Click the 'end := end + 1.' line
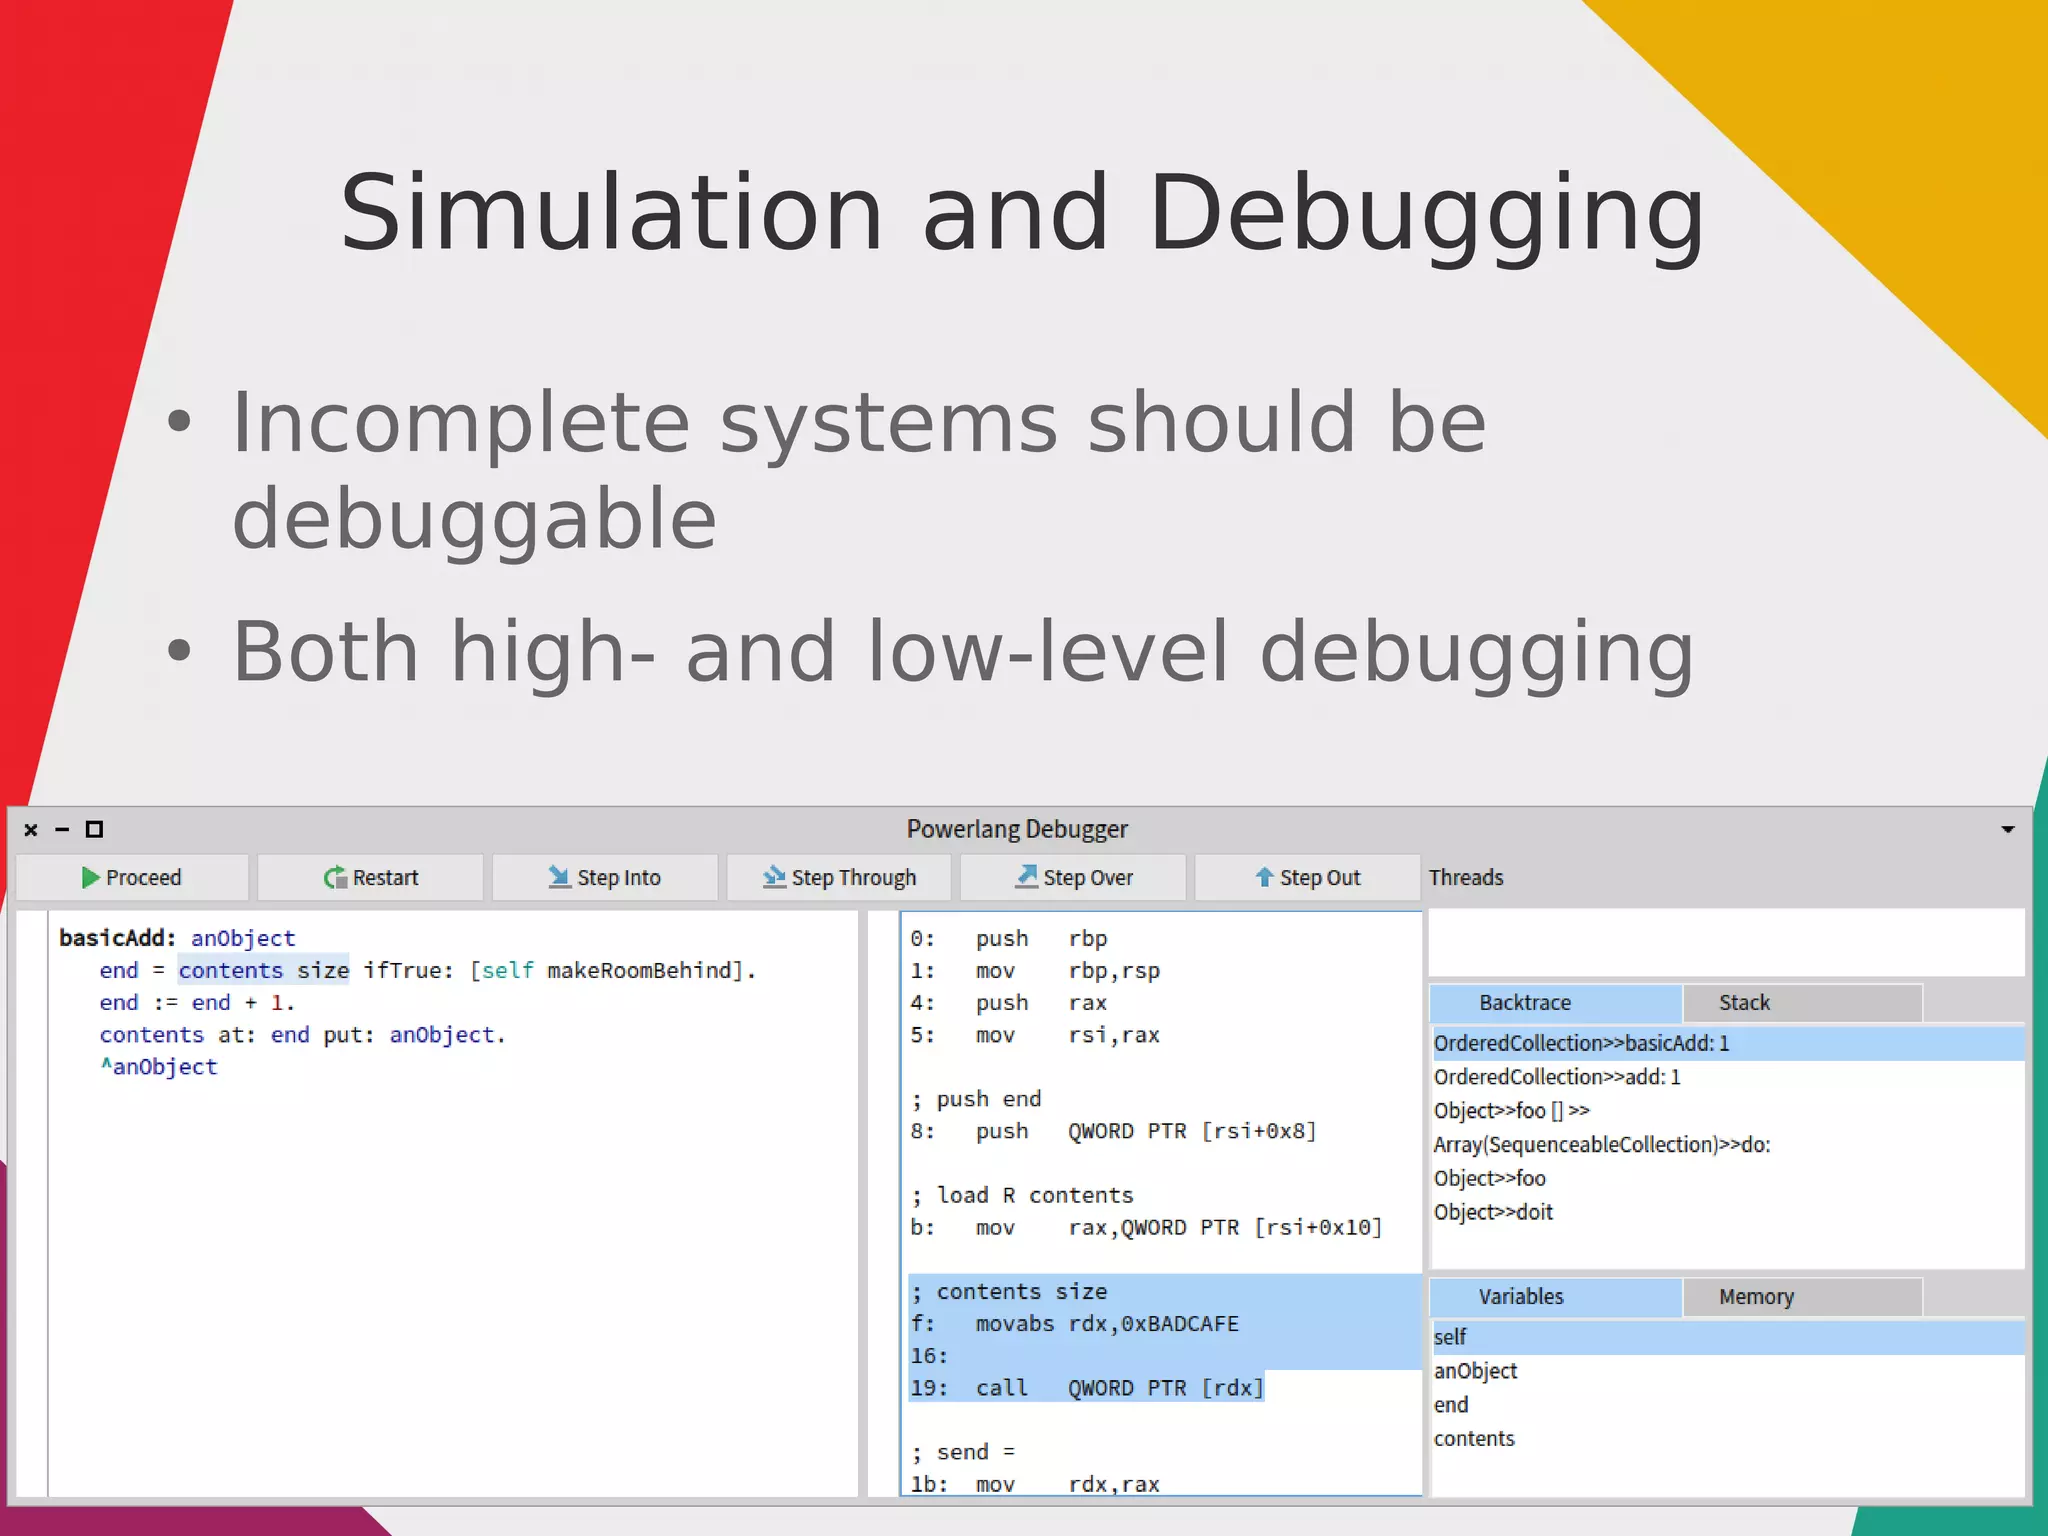Image resolution: width=2048 pixels, height=1536 pixels. [x=197, y=1003]
